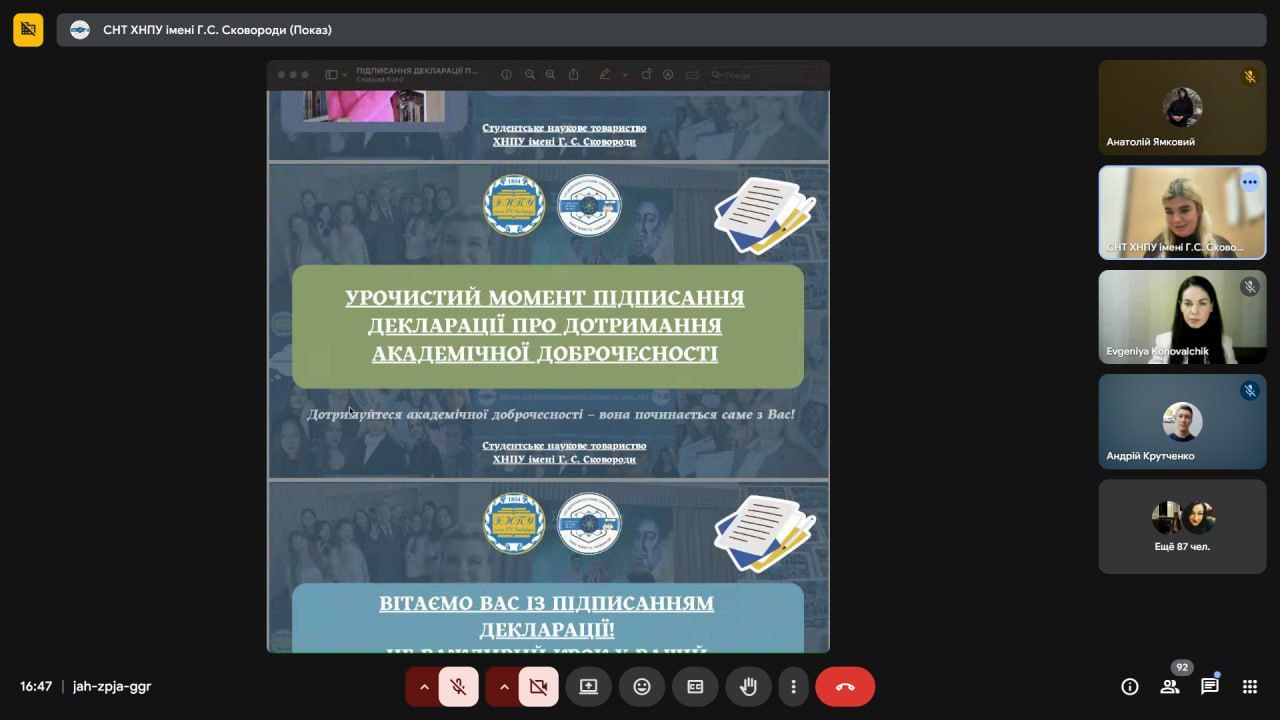Open the three-dot more options menu
This screenshot has height=720, width=1280.
793,687
